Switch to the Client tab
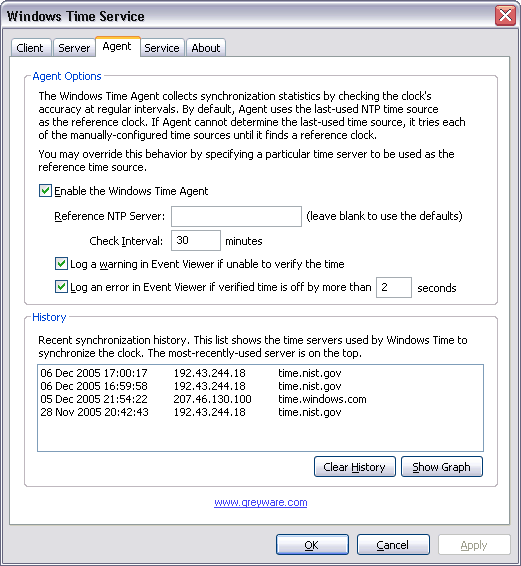Image resolution: width=521 pixels, height=566 pixels. point(31,48)
